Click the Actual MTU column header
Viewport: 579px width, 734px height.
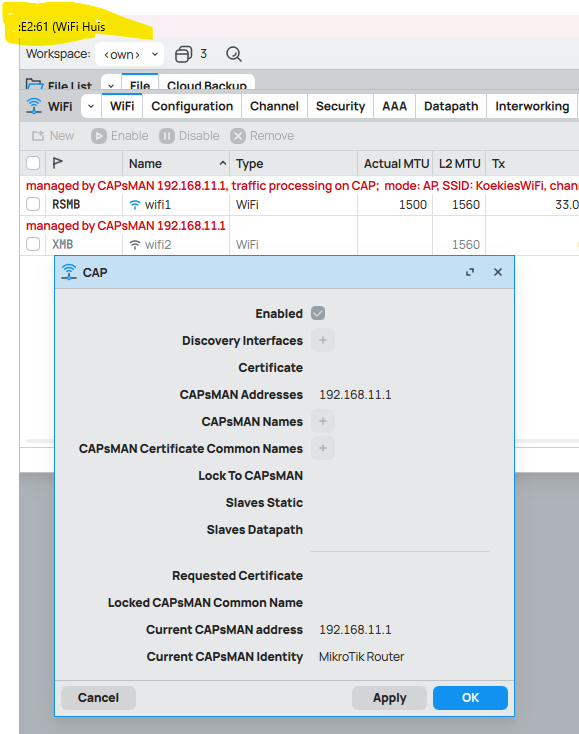coord(396,163)
